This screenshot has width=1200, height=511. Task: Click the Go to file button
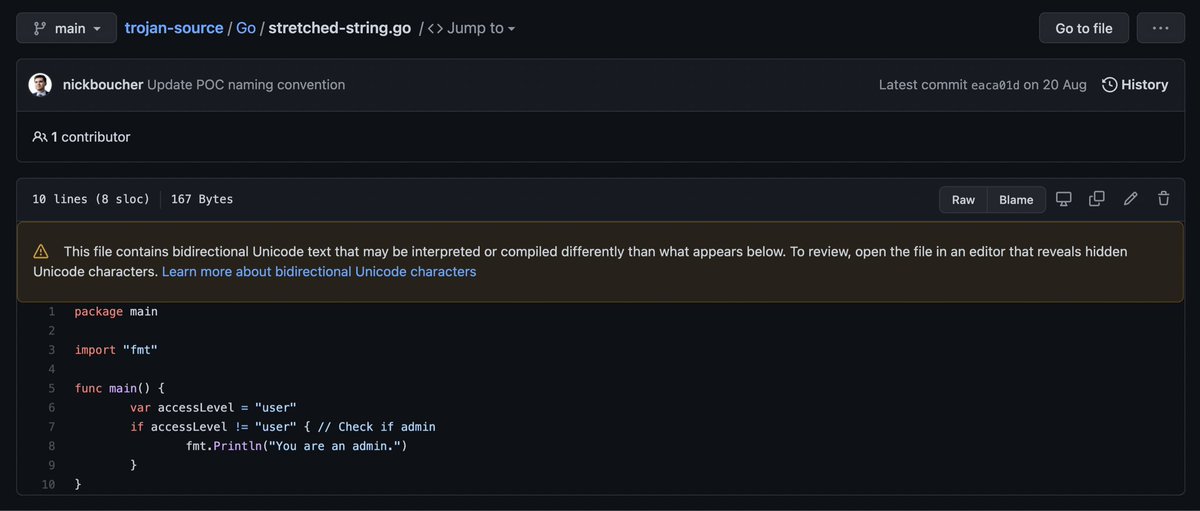tap(1084, 28)
